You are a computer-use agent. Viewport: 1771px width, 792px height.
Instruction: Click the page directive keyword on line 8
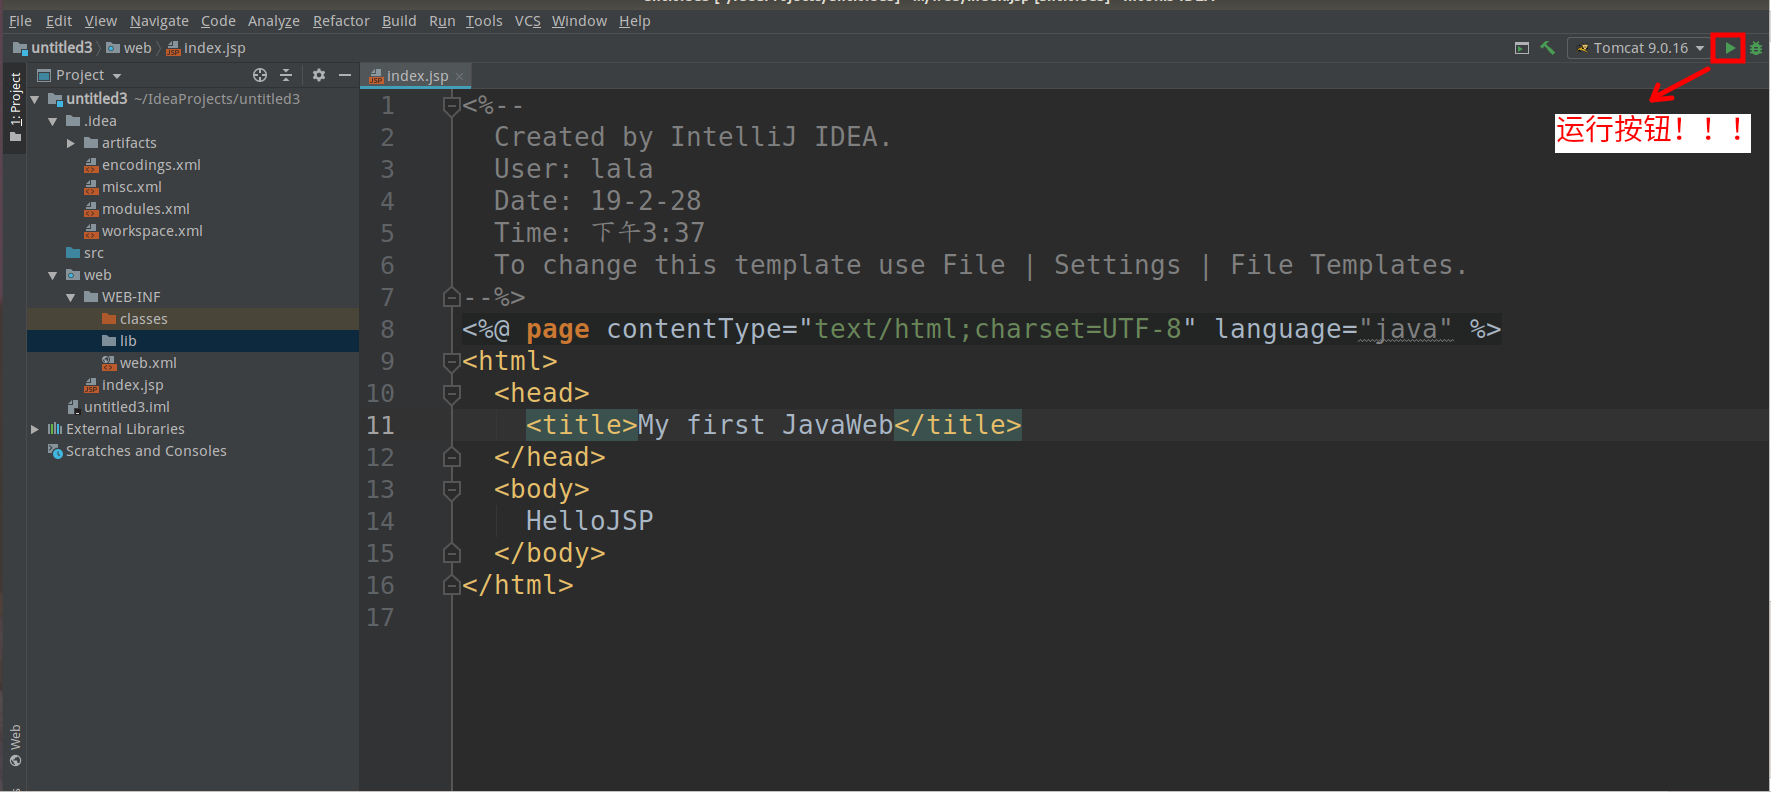[x=558, y=329]
